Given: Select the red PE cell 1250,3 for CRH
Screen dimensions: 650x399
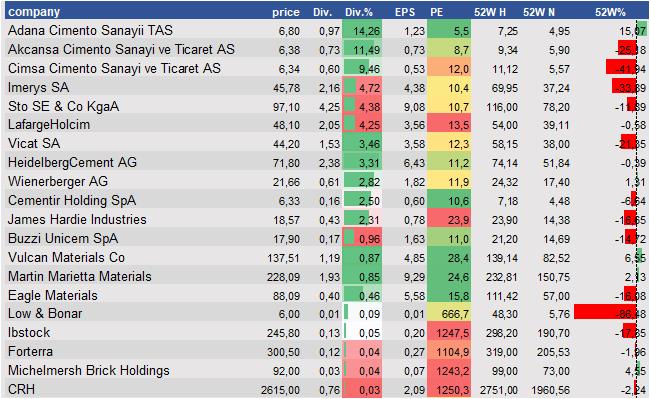Looking at the screenshot, I should (449, 389).
